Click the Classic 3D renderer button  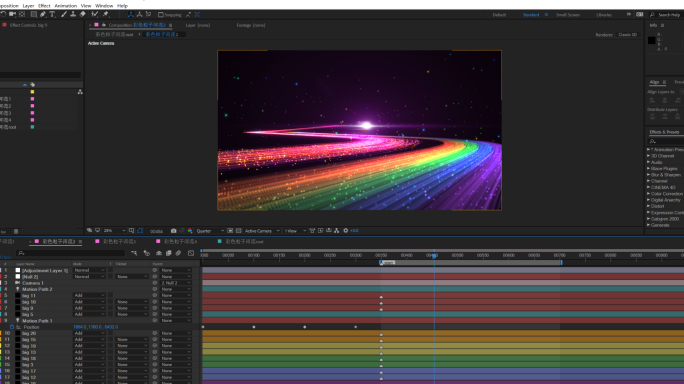pyautogui.click(x=627, y=34)
